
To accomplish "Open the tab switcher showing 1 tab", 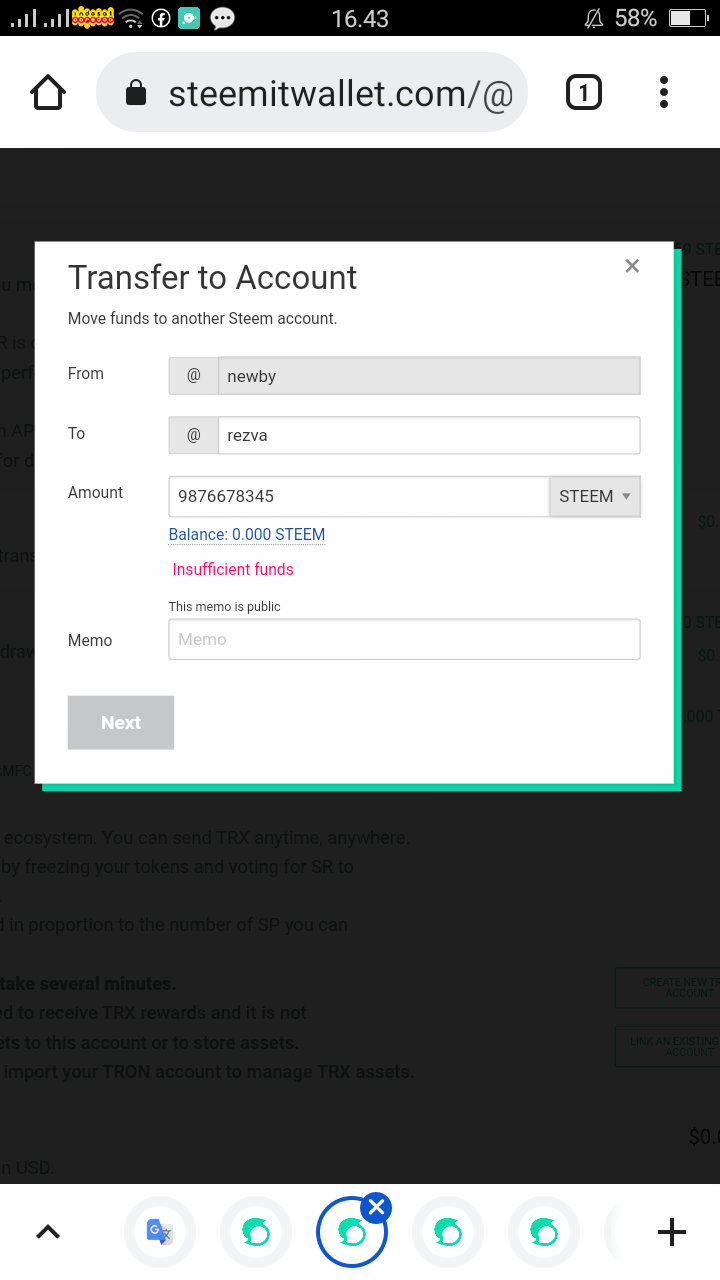I will [x=584, y=93].
